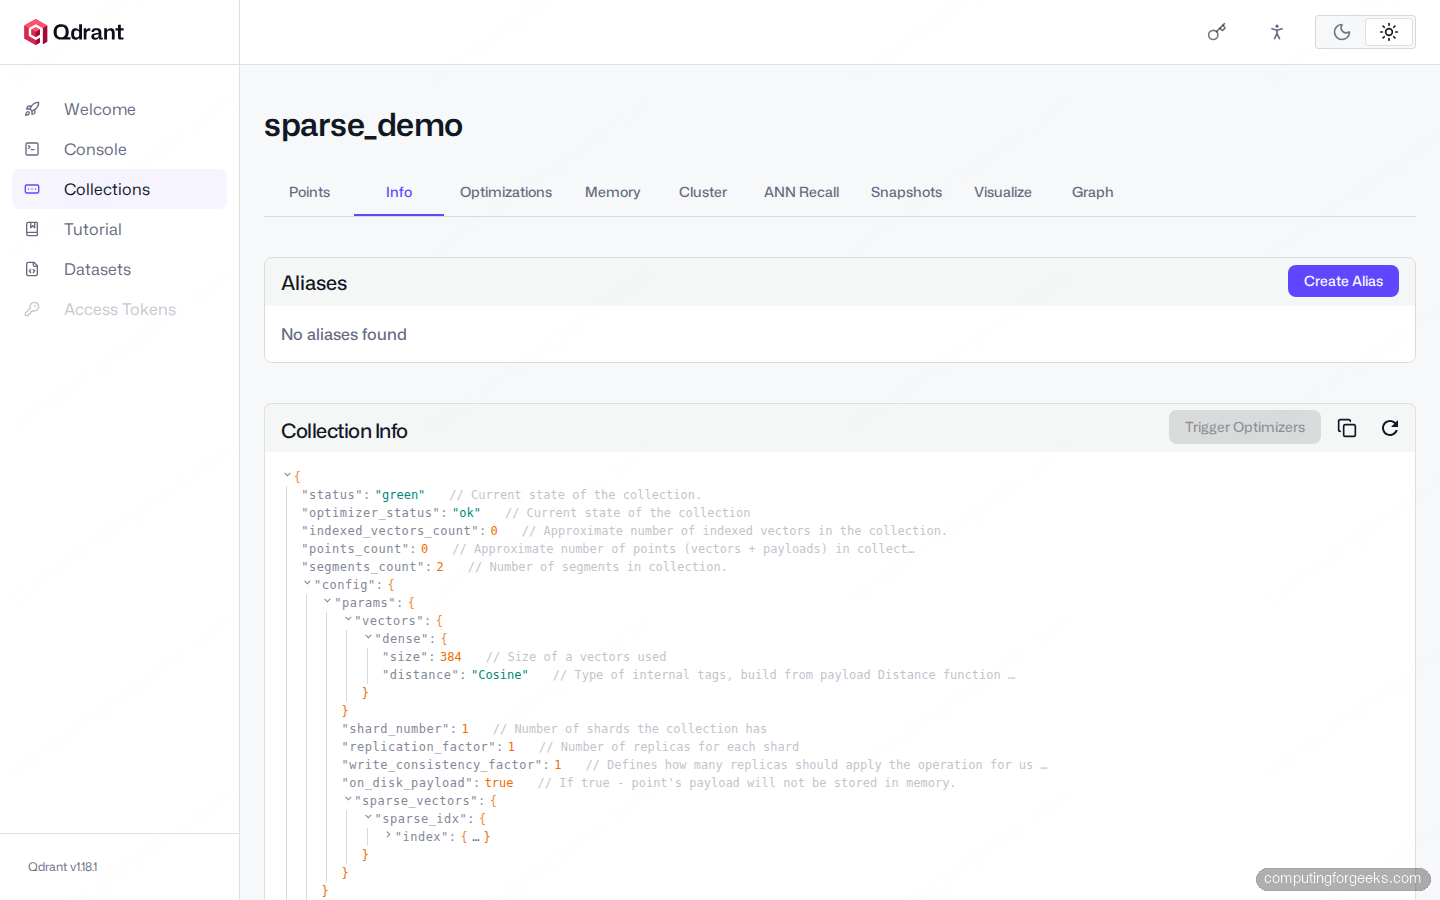1440x900 pixels.
Task: Click the Console terminal icon
Action: pos(32,149)
